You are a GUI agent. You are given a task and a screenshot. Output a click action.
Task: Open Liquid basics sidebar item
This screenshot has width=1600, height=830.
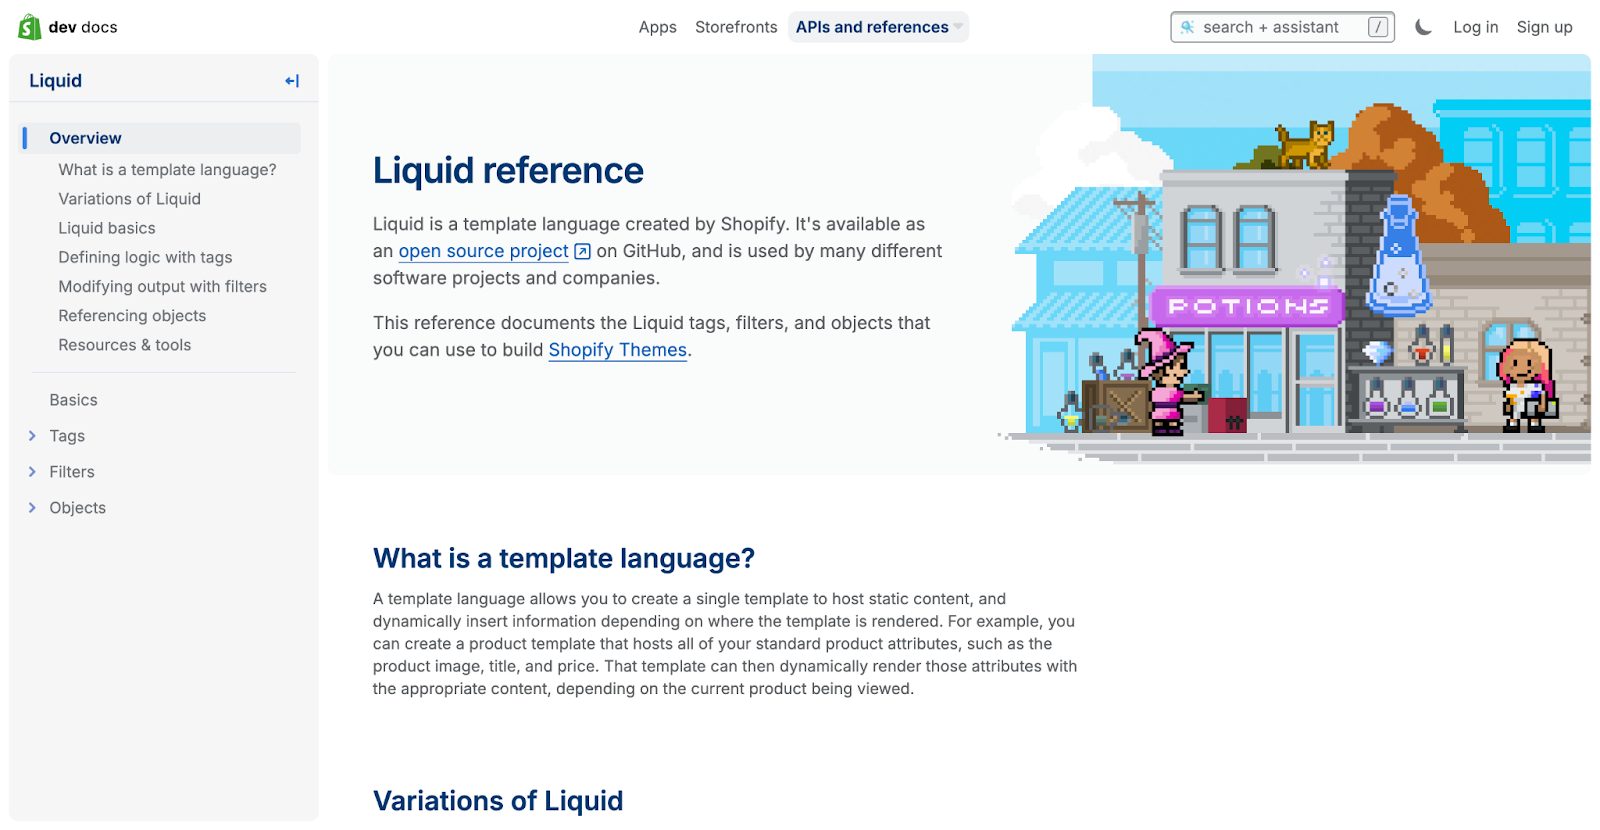(x=107, y=228)
